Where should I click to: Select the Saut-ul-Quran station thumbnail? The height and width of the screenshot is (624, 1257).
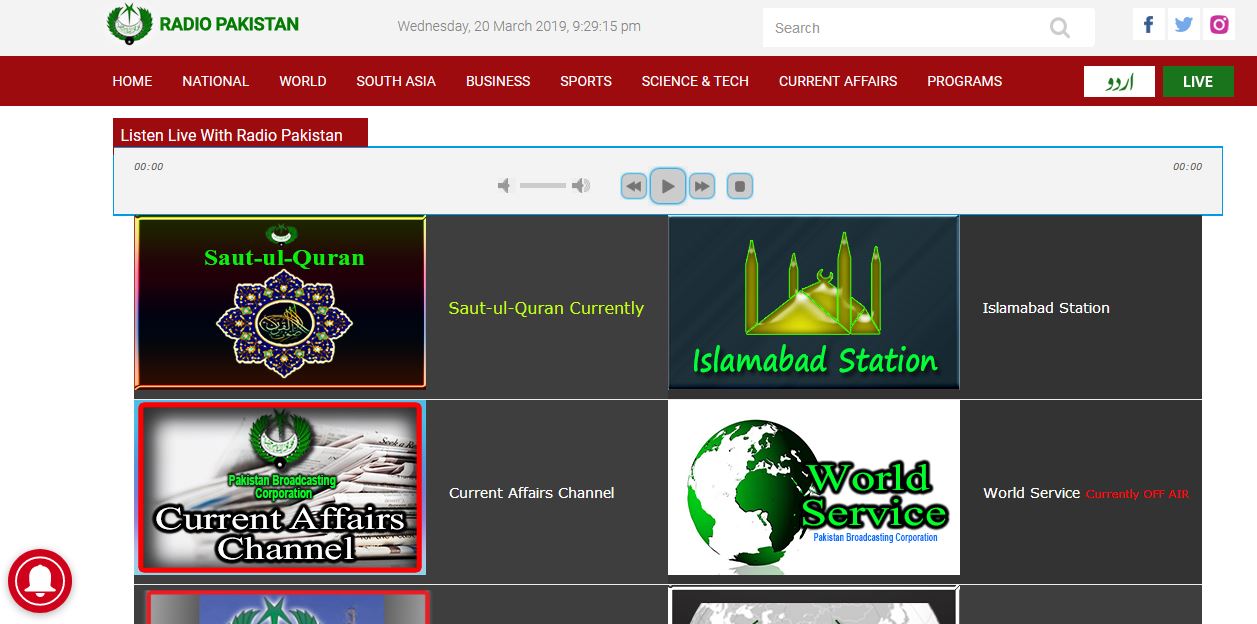coord(280,302)
